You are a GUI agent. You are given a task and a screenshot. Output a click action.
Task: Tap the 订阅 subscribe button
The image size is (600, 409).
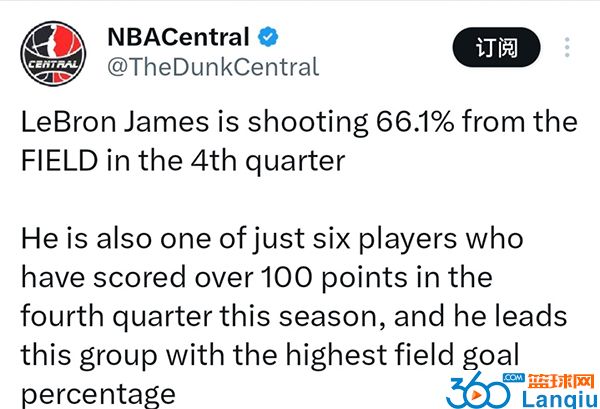click(496, 47)
